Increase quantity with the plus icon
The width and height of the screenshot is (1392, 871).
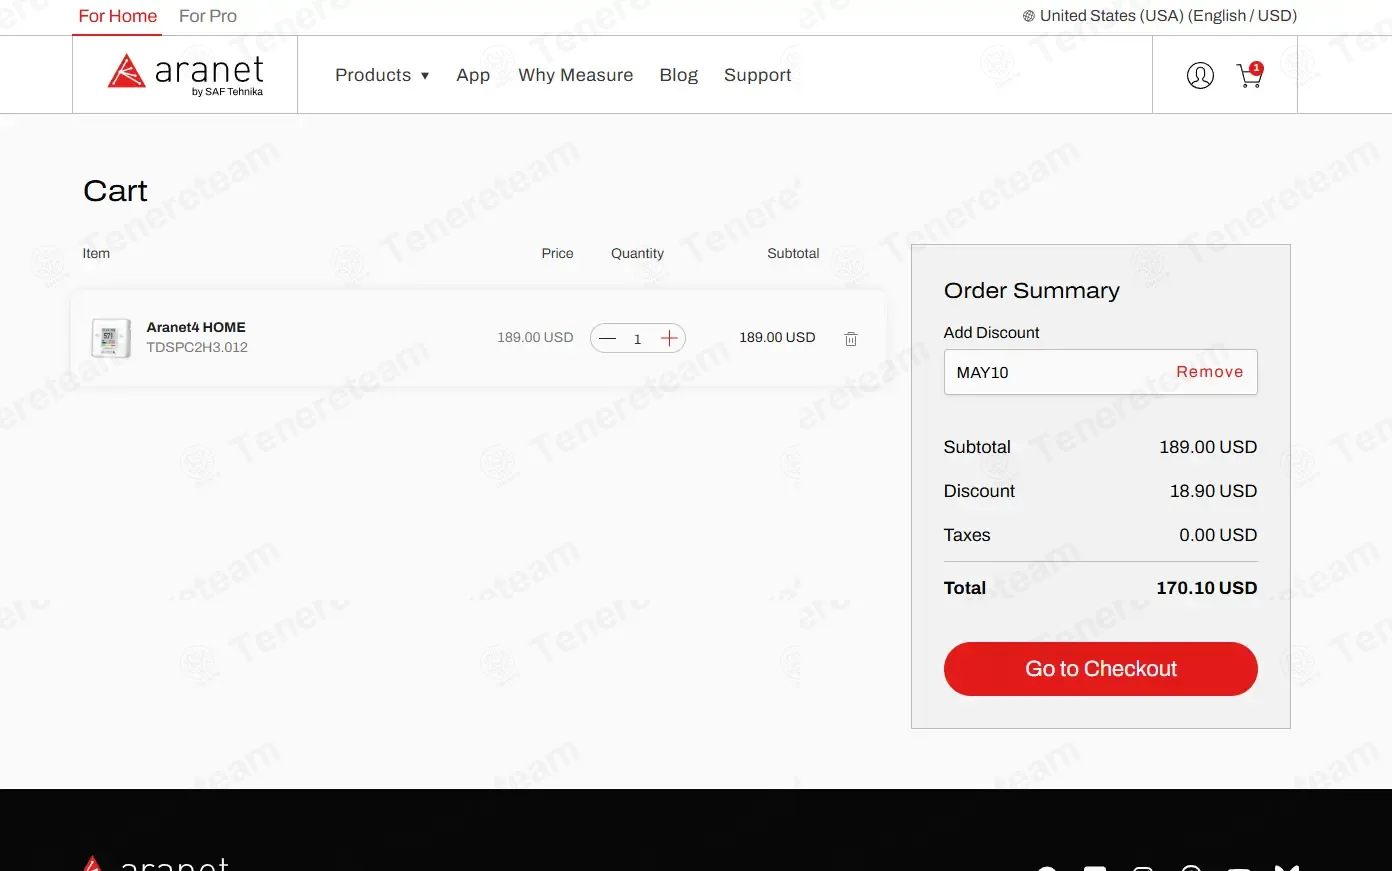pos(669,338)
